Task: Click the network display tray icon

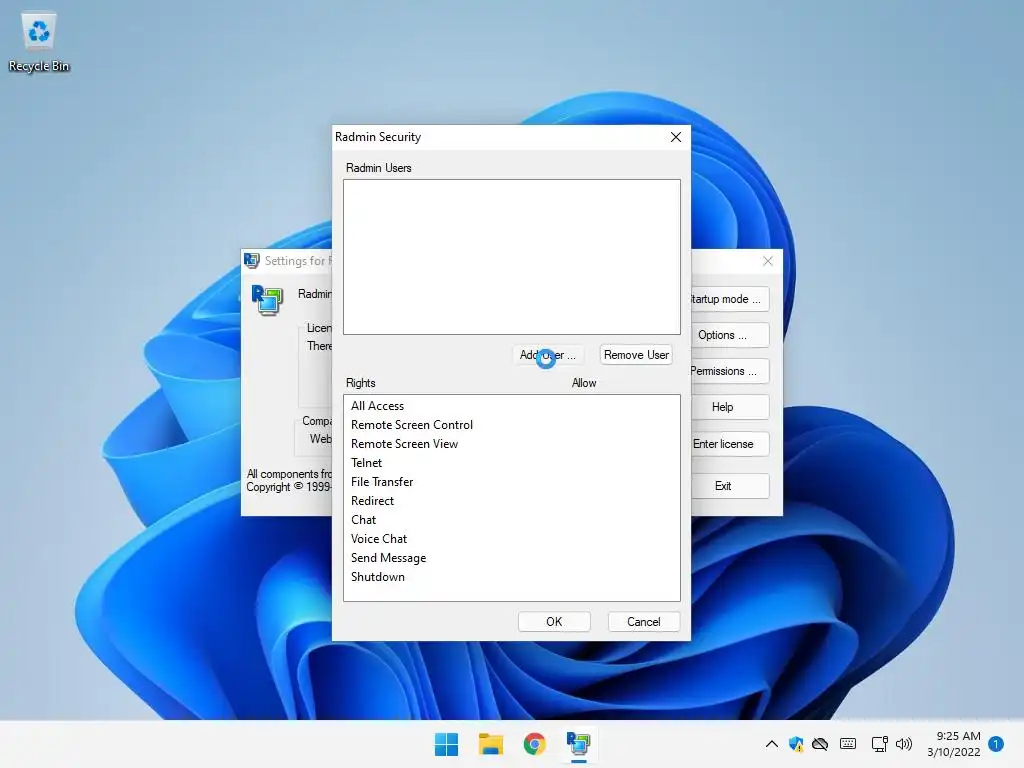Action: point(879,744)
